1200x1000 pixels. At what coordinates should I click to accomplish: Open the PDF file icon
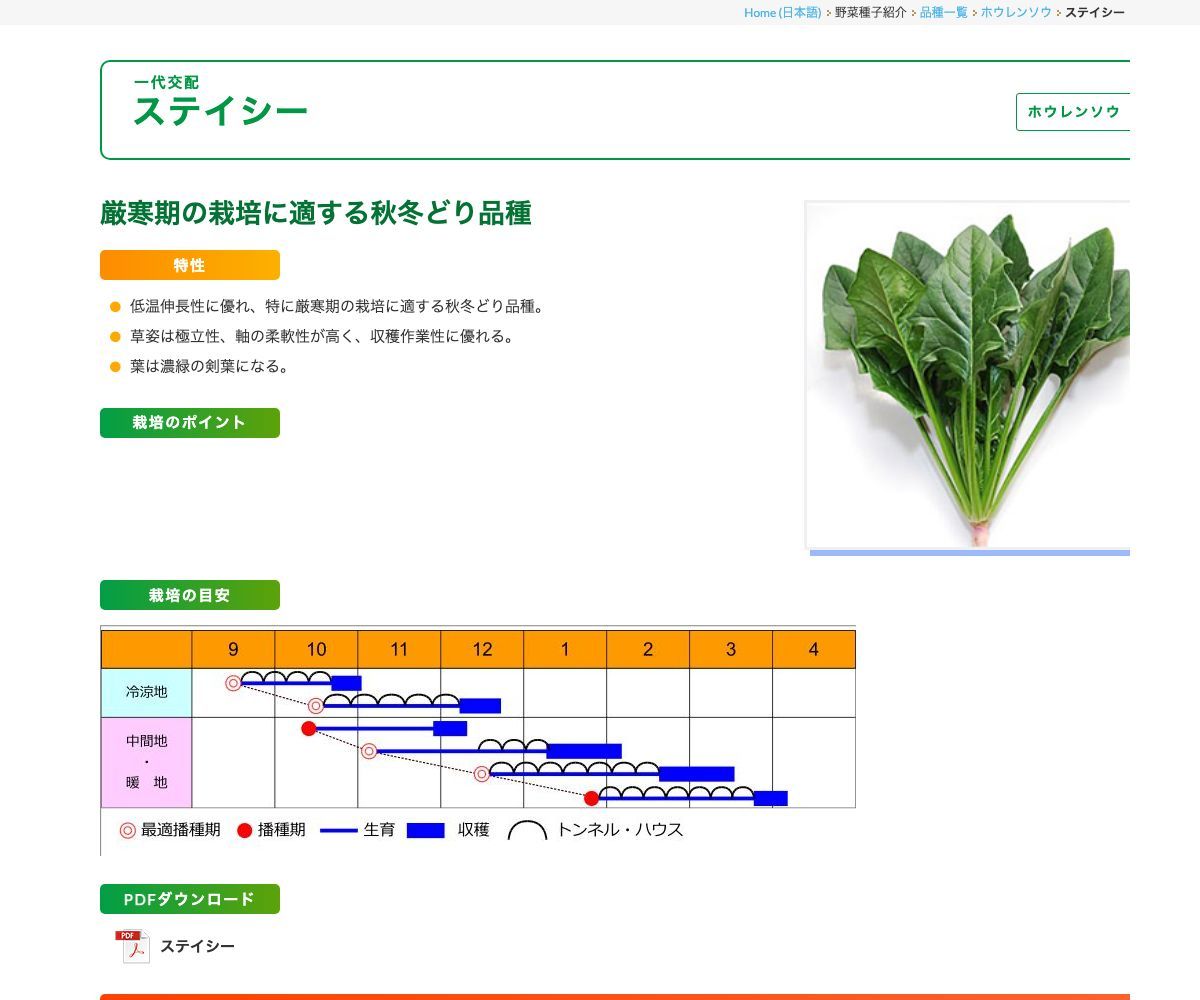tap(132, 946)
